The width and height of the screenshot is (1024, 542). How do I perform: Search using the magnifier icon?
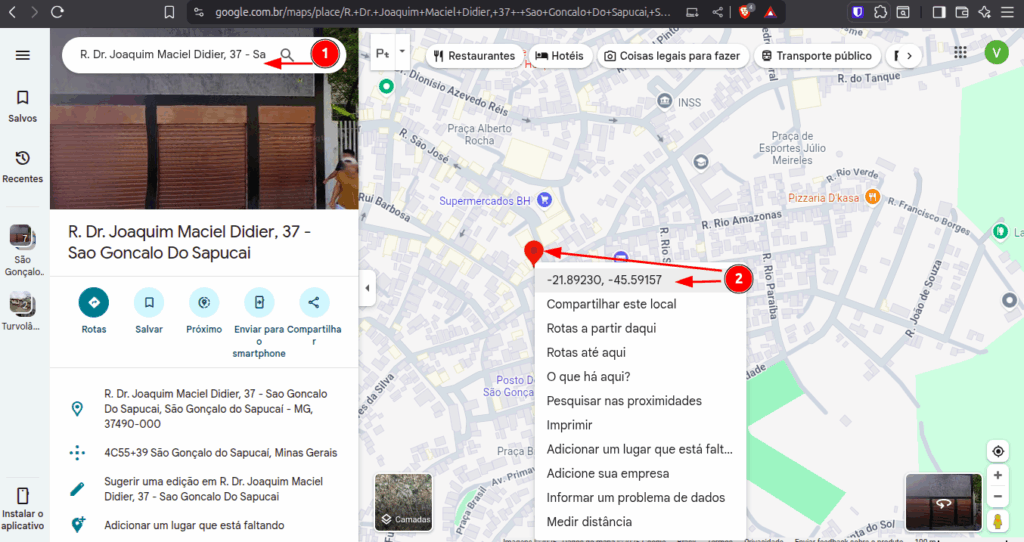click(287, 55)
